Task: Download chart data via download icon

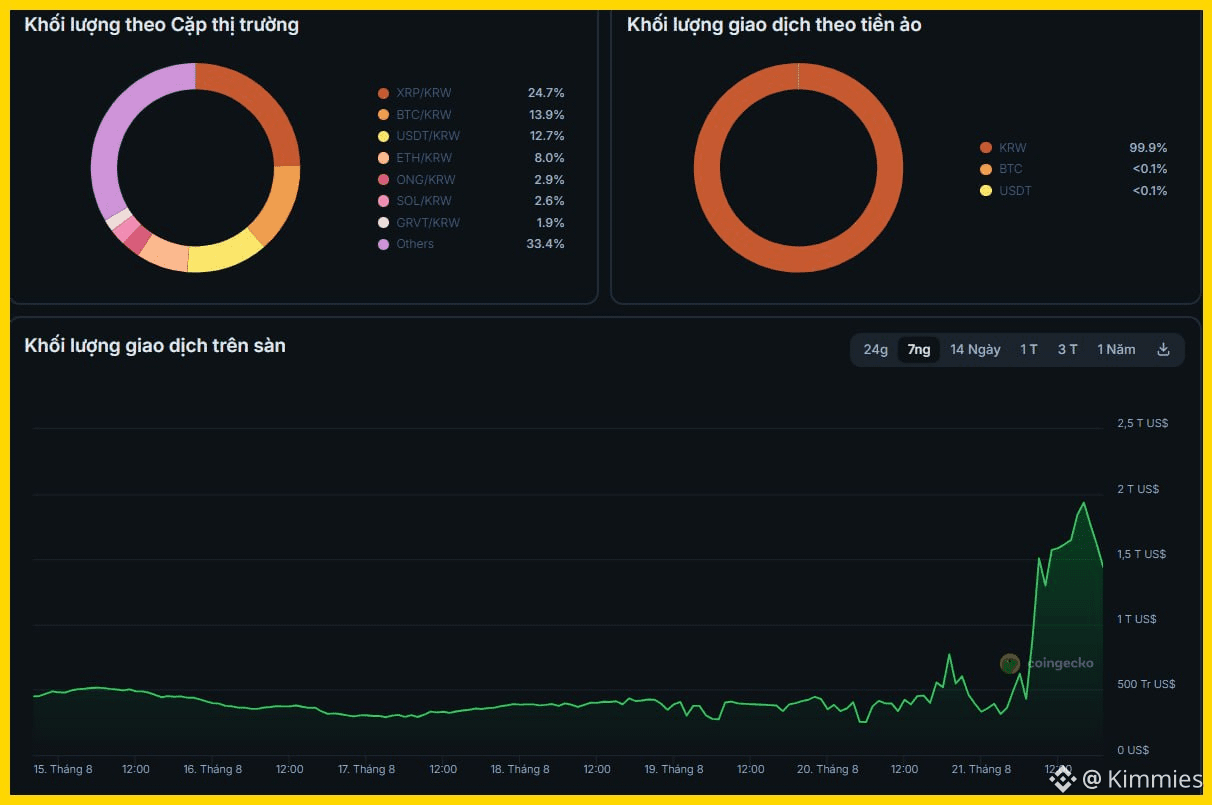Action: pos(1163,350)
